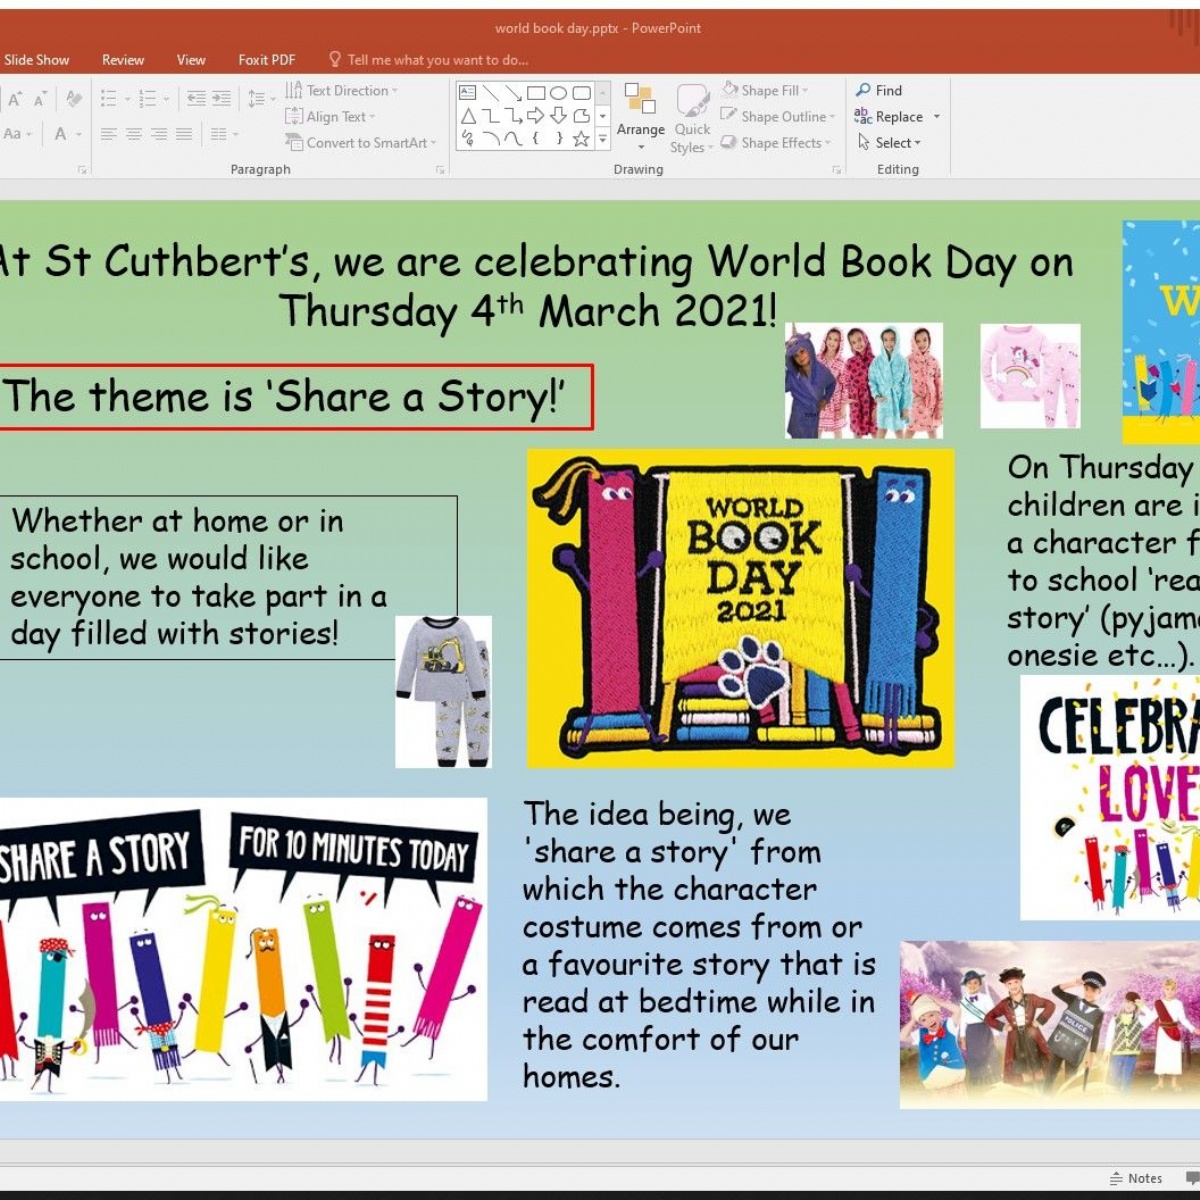Screen dimensions: 1200x1200
Task: Toggle the Notes pane in status bar
Action: click(x=1136, y=1178)
